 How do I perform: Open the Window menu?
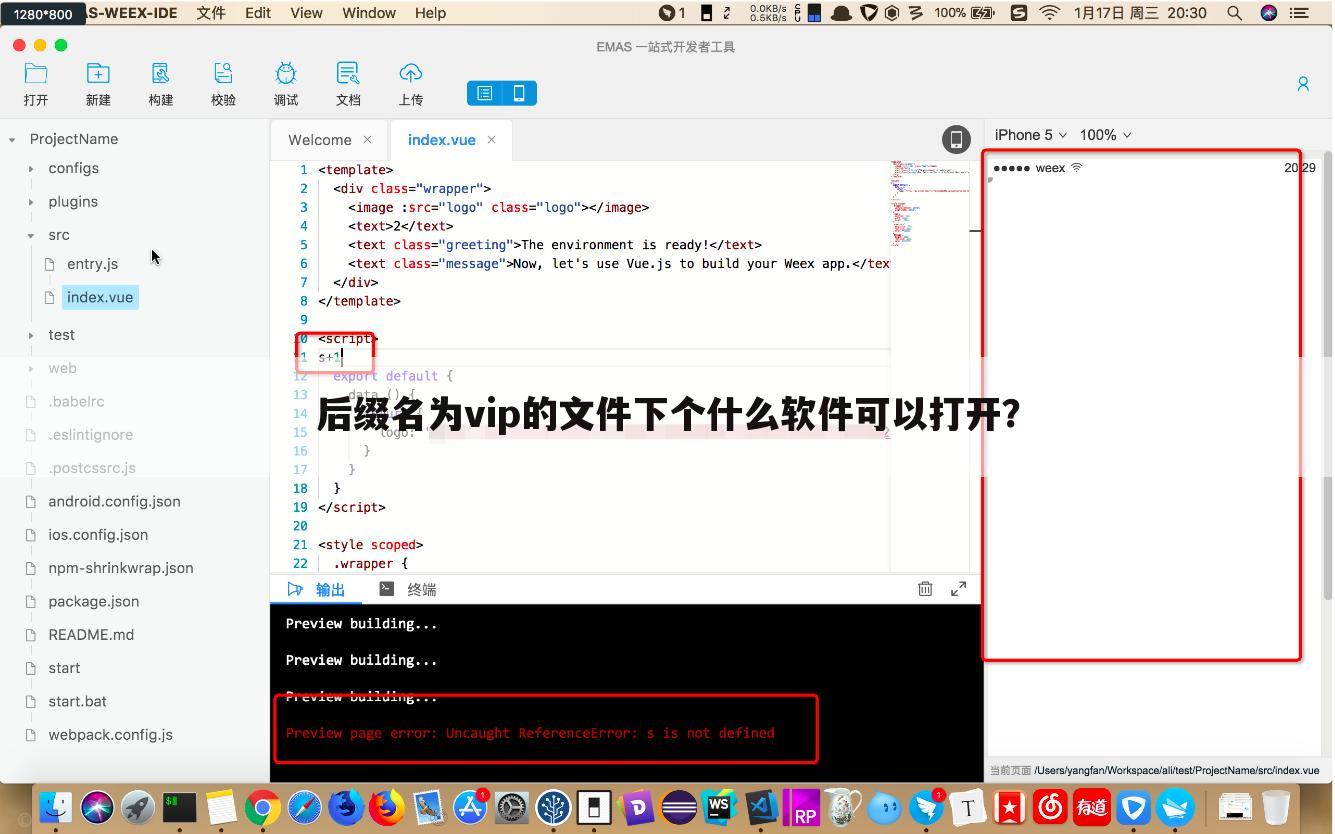(369, 13)
